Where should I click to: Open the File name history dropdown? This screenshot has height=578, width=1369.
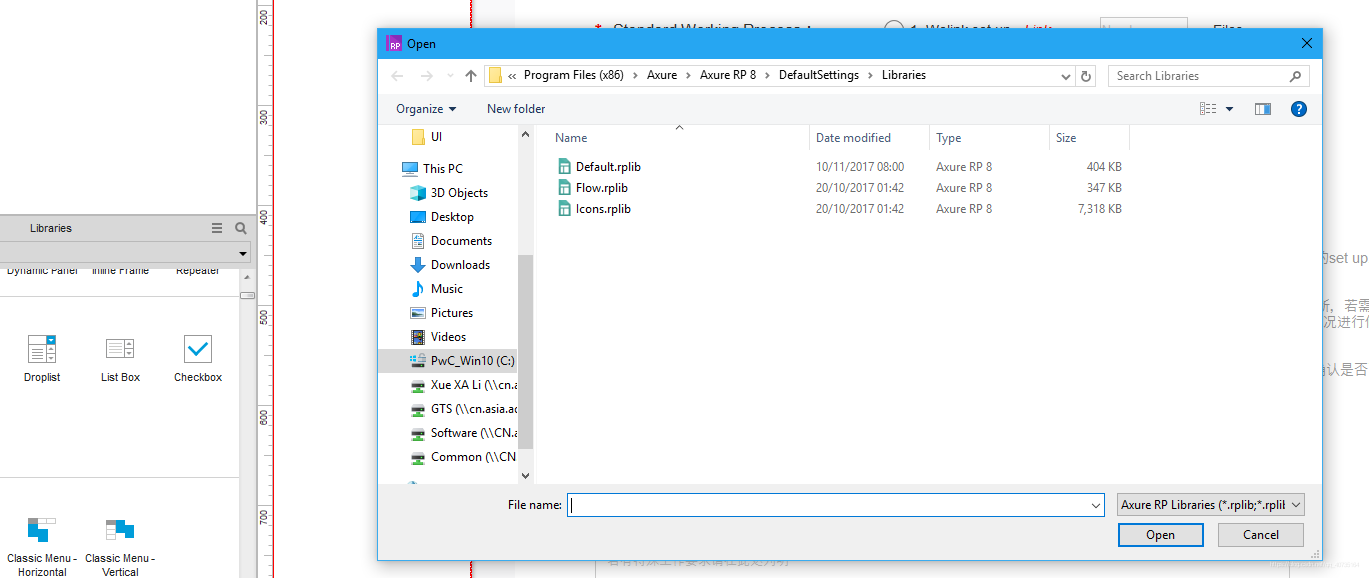click(1096, 506)
